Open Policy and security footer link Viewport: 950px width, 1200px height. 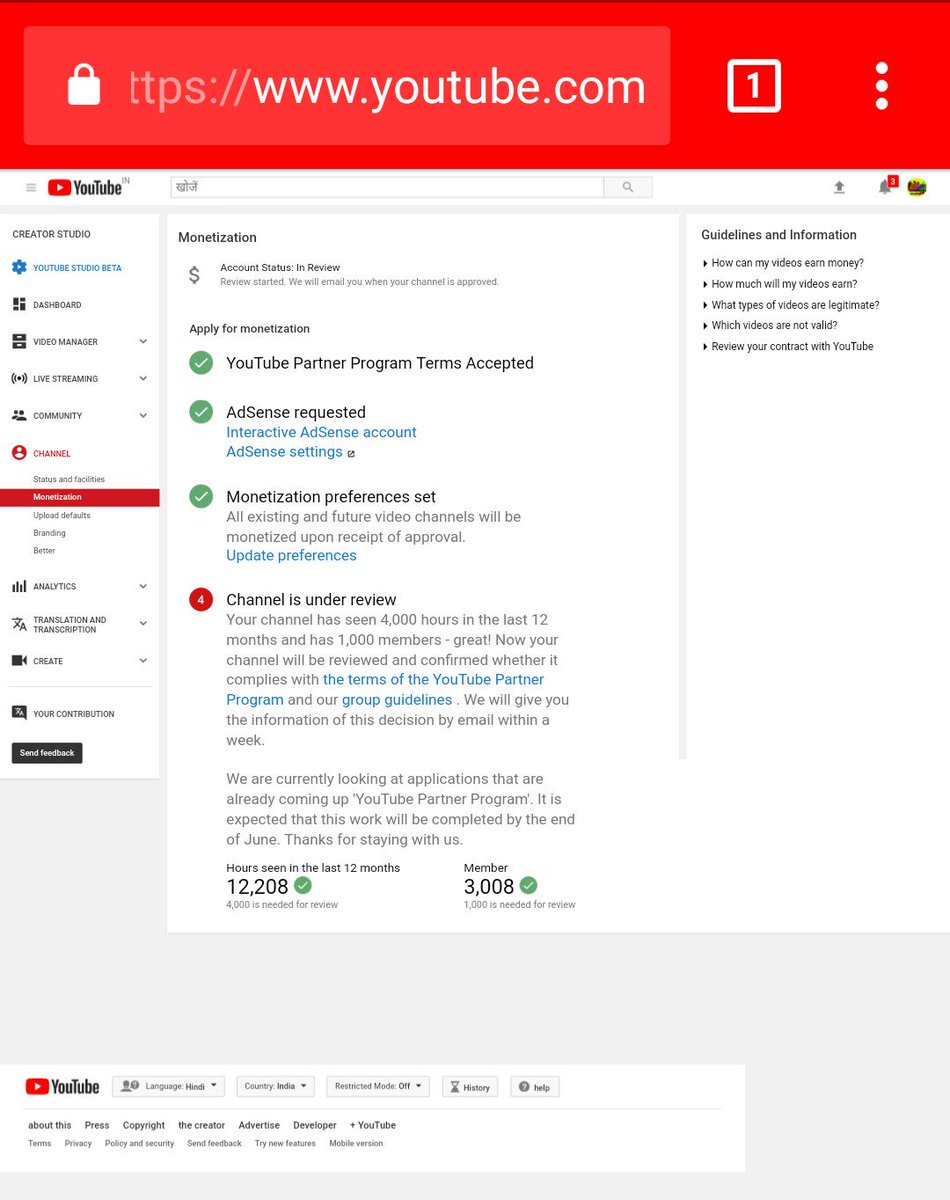(139, 1143)
